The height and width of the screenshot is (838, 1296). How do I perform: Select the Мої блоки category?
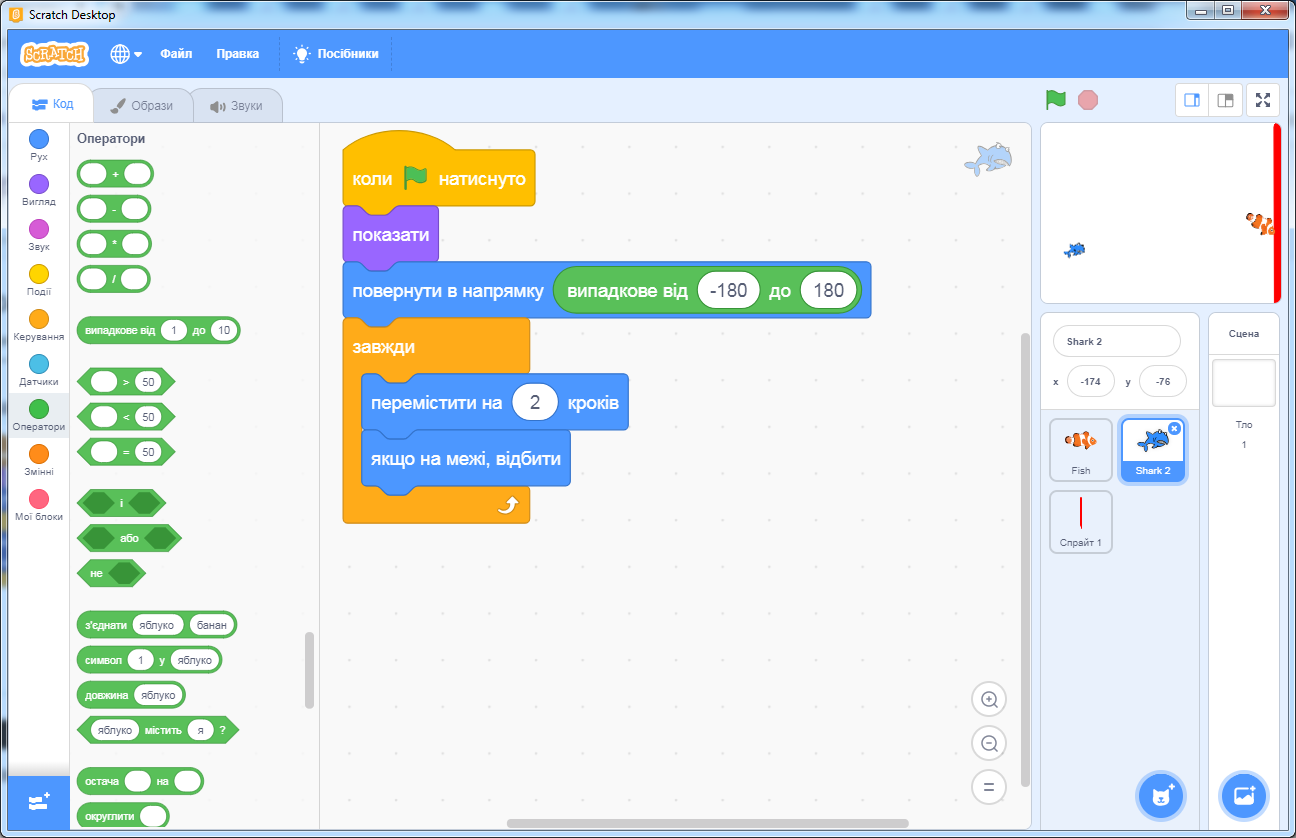coord(39,506)
